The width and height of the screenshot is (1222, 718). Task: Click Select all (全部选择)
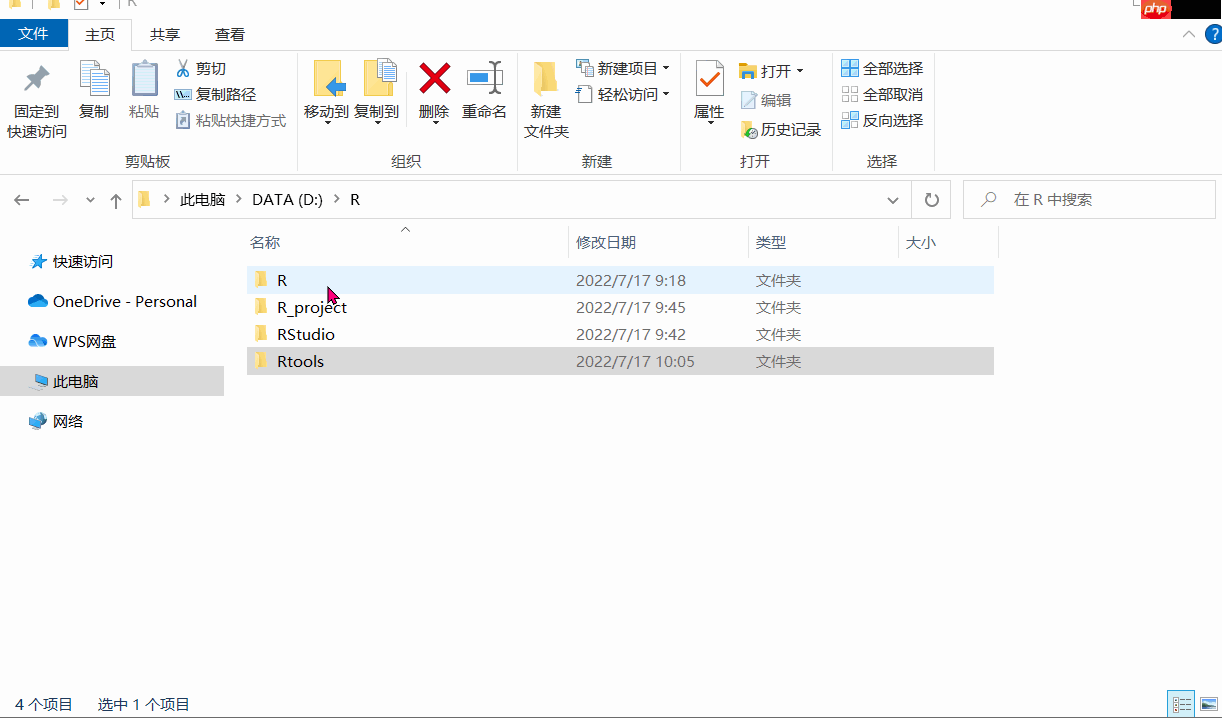tap(882, 68)
